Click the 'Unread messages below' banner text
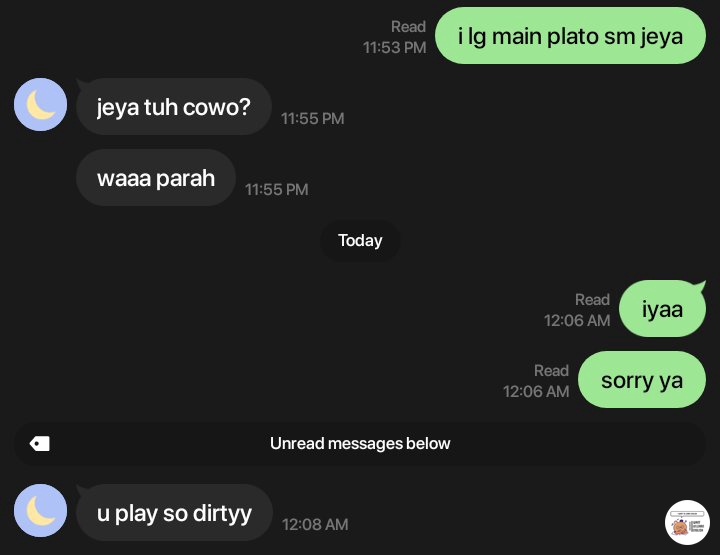Viewport: 720px width, 555px height. (360, 443)
